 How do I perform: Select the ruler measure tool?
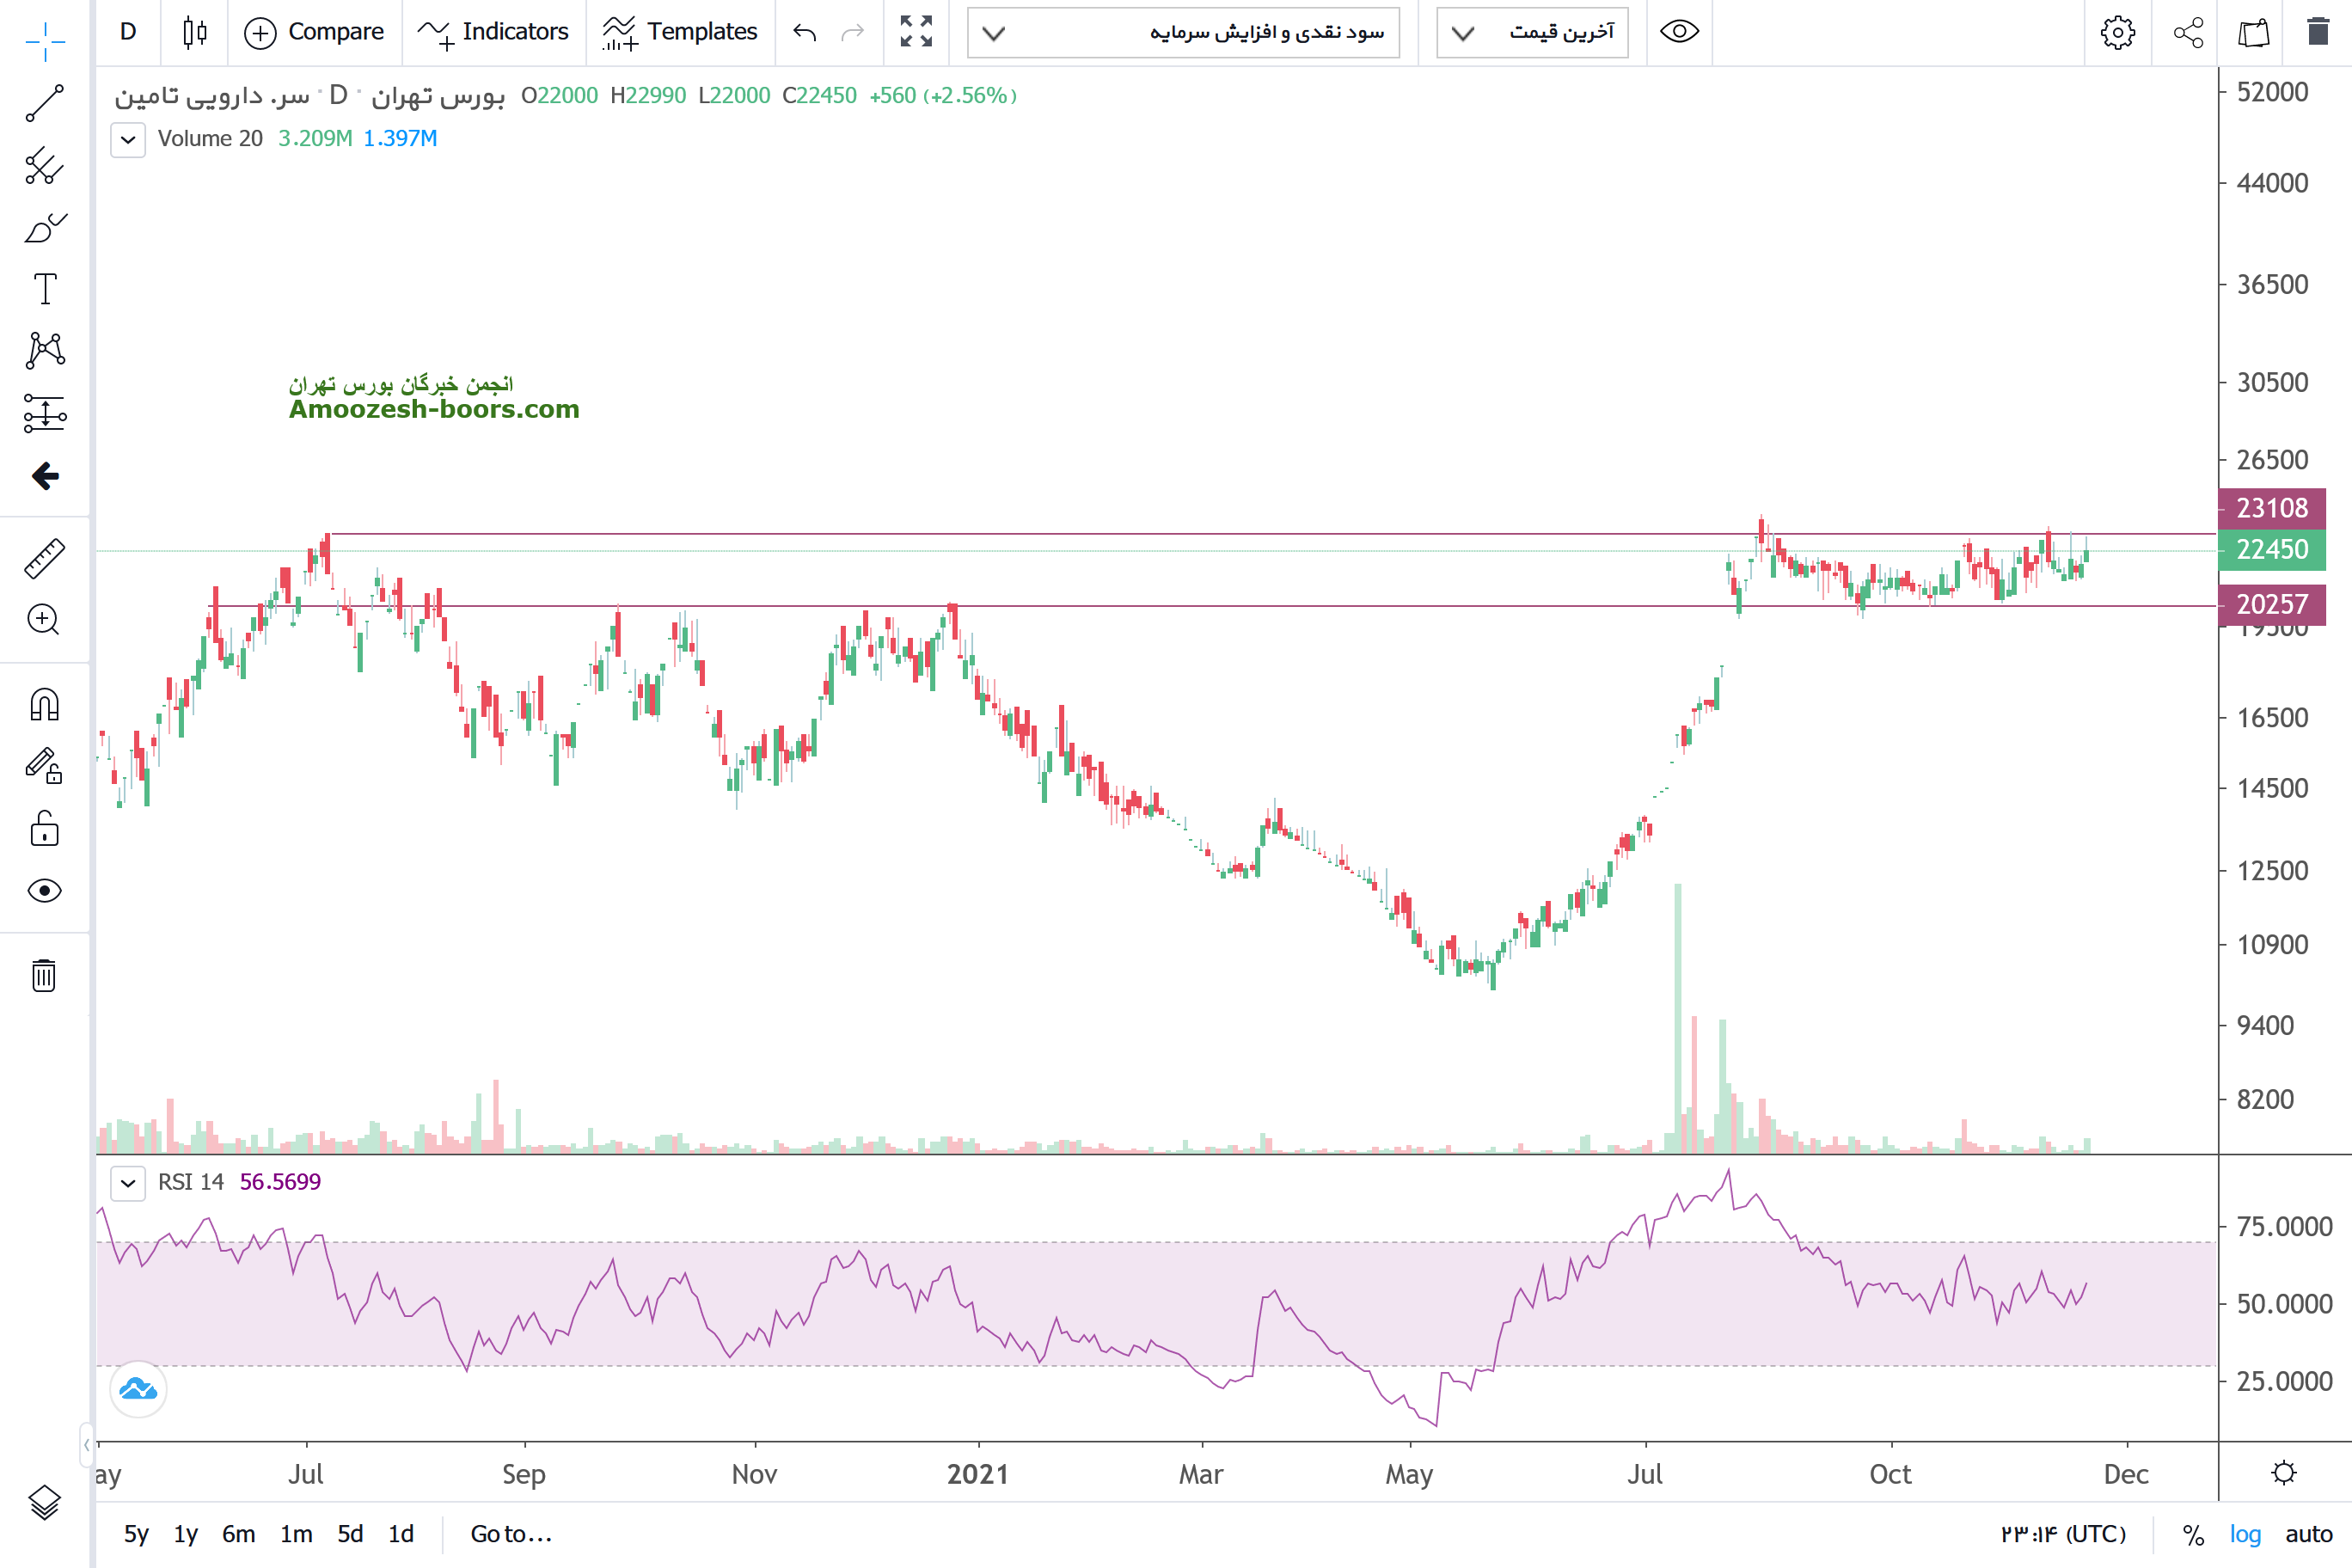point(44,559)
